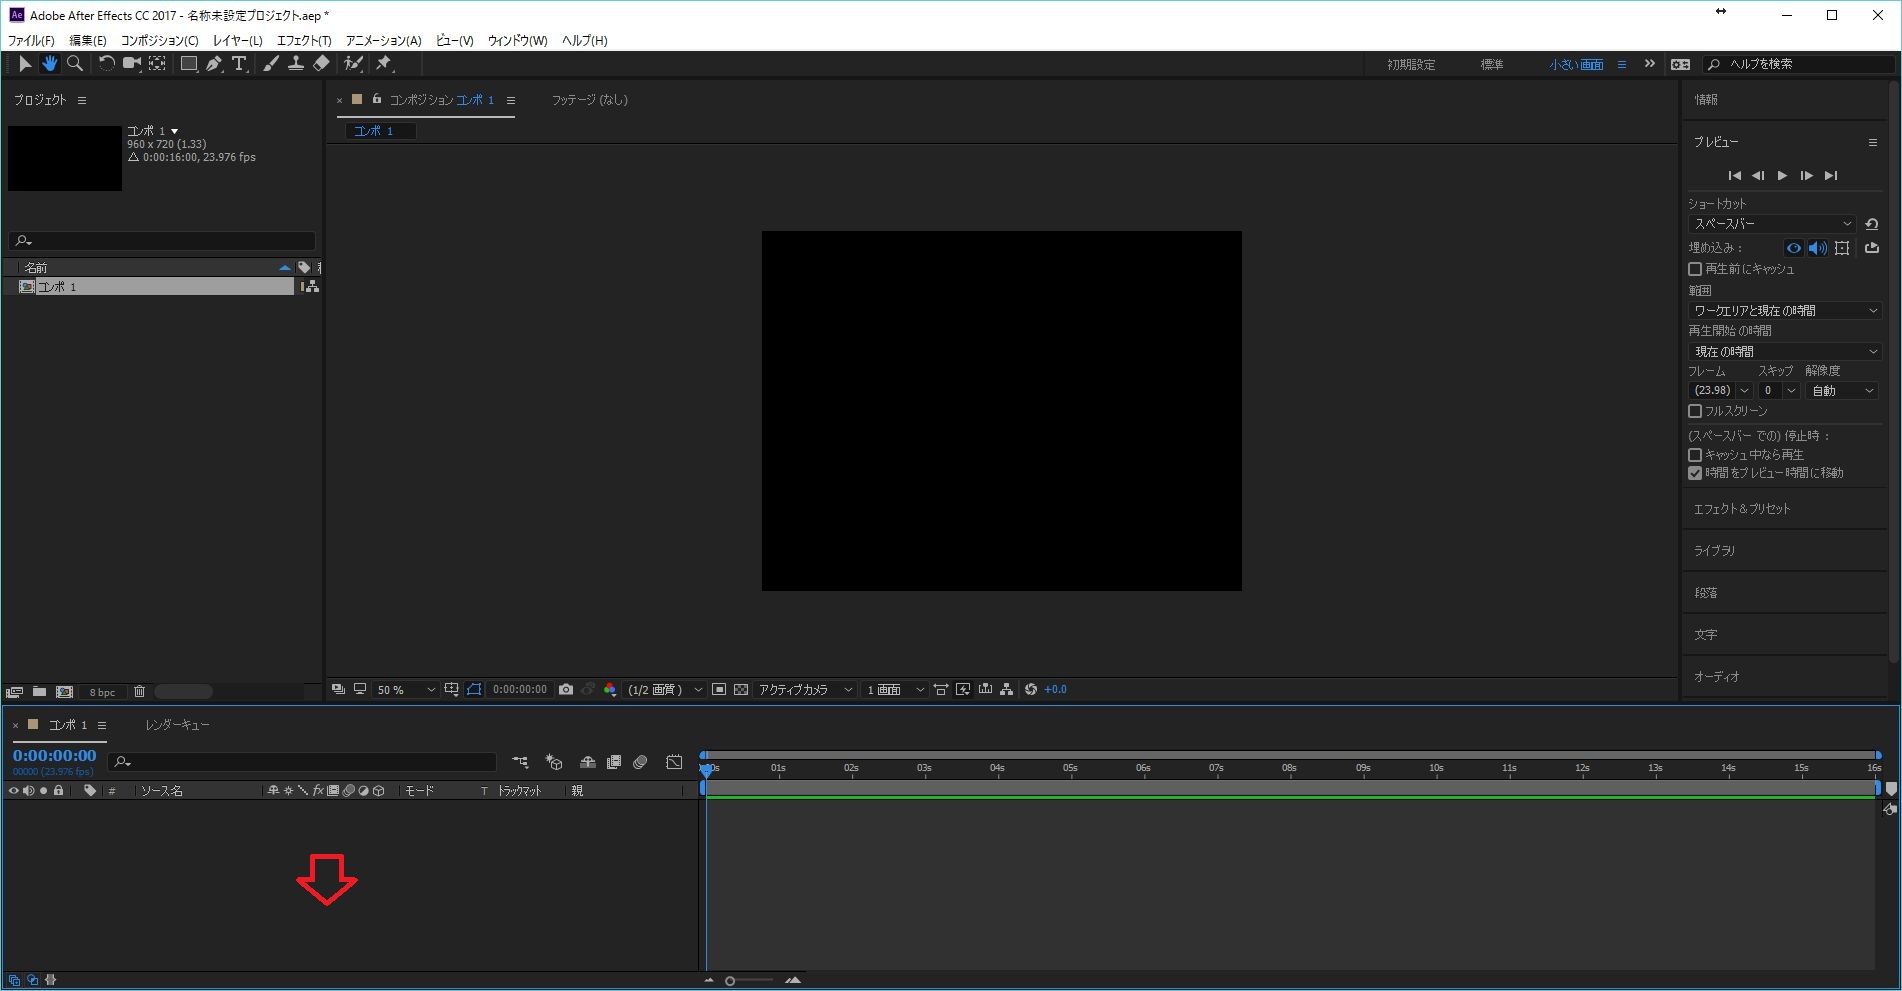Image resolution: width=1902 pixels, height=991 pixels.
Task: Click the Interpret Footage icon in Project panel
Action: (14, 692)
